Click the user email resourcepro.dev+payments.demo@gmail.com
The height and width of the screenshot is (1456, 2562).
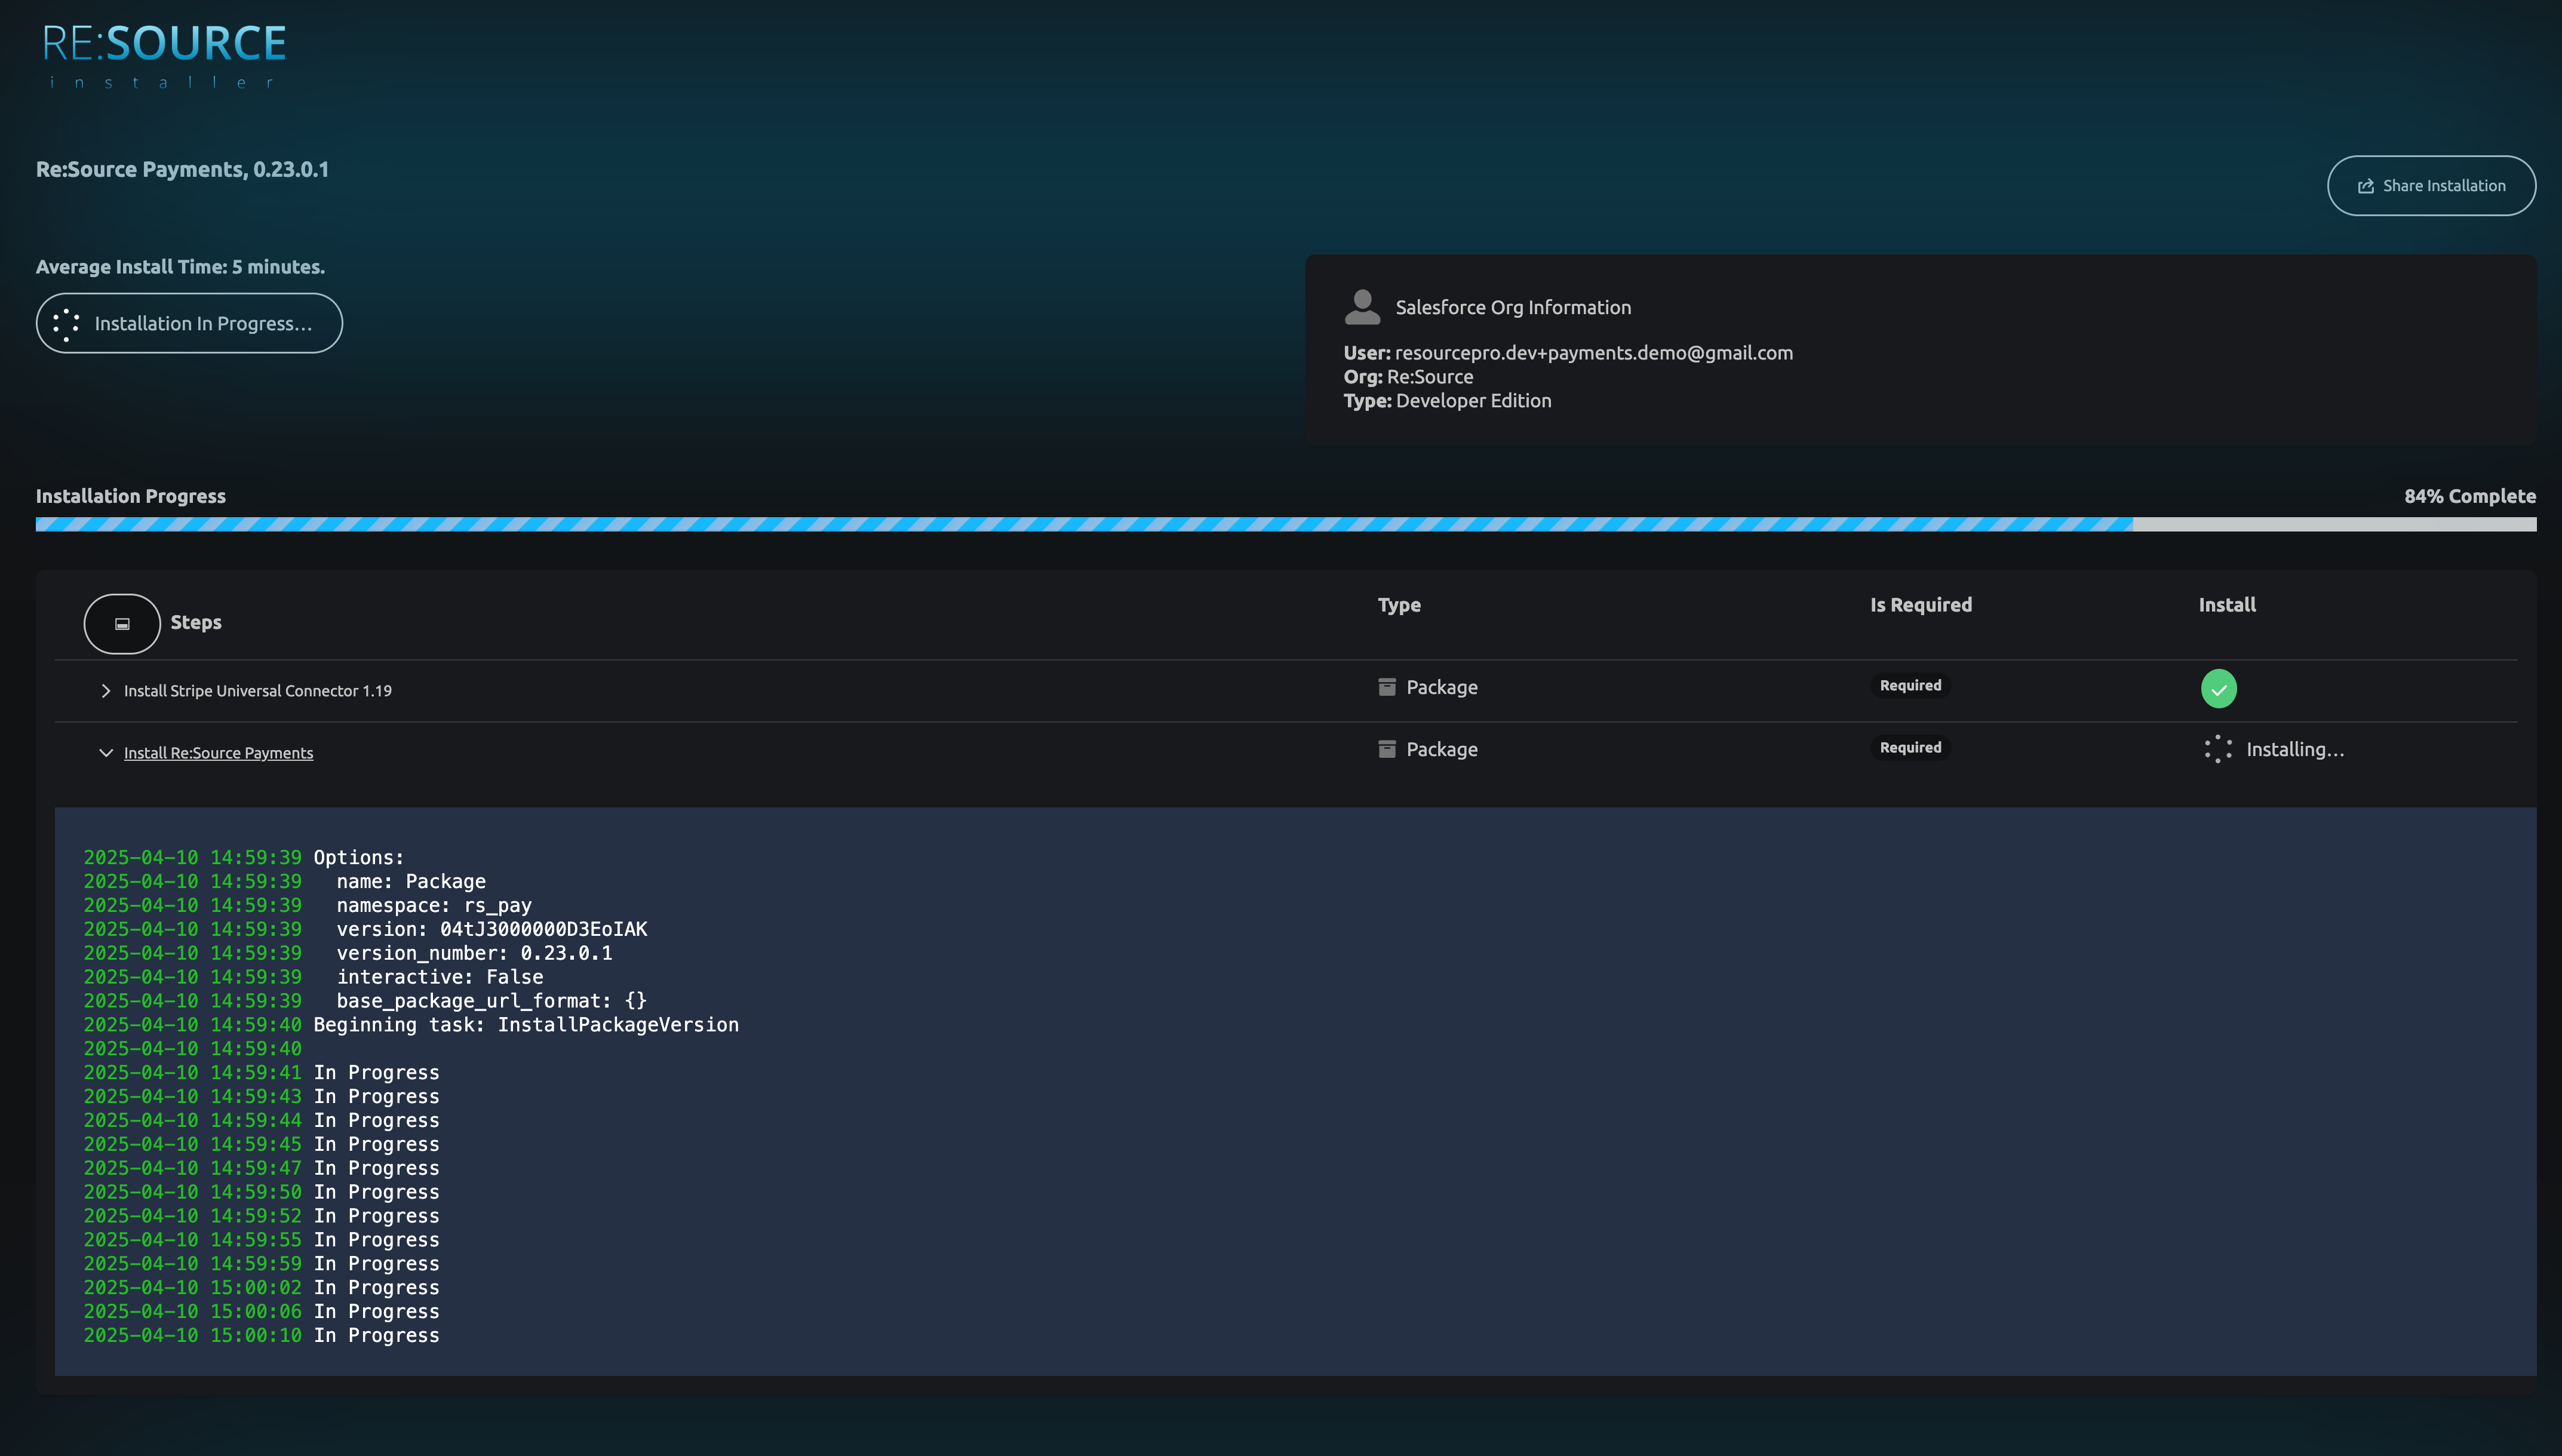tap(1593, 353)
